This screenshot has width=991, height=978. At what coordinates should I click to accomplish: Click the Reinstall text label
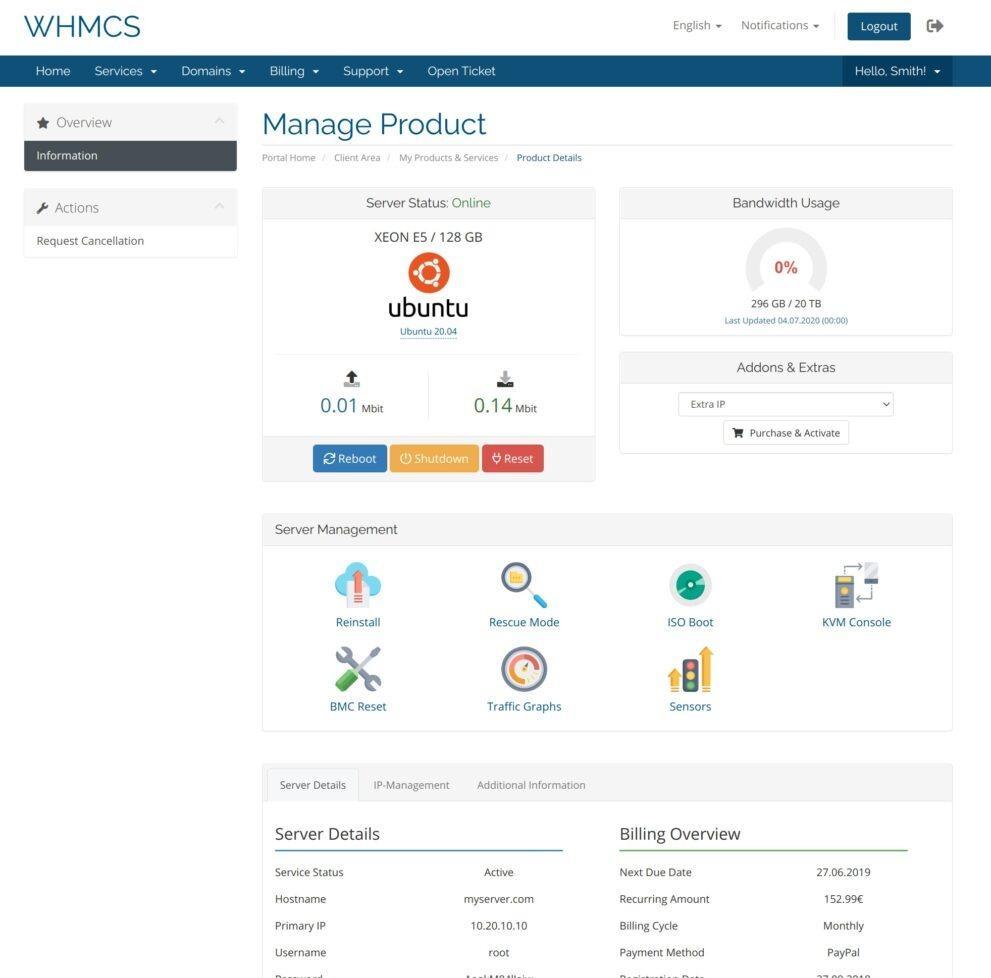pyautogui.click(x=358, y=622)
